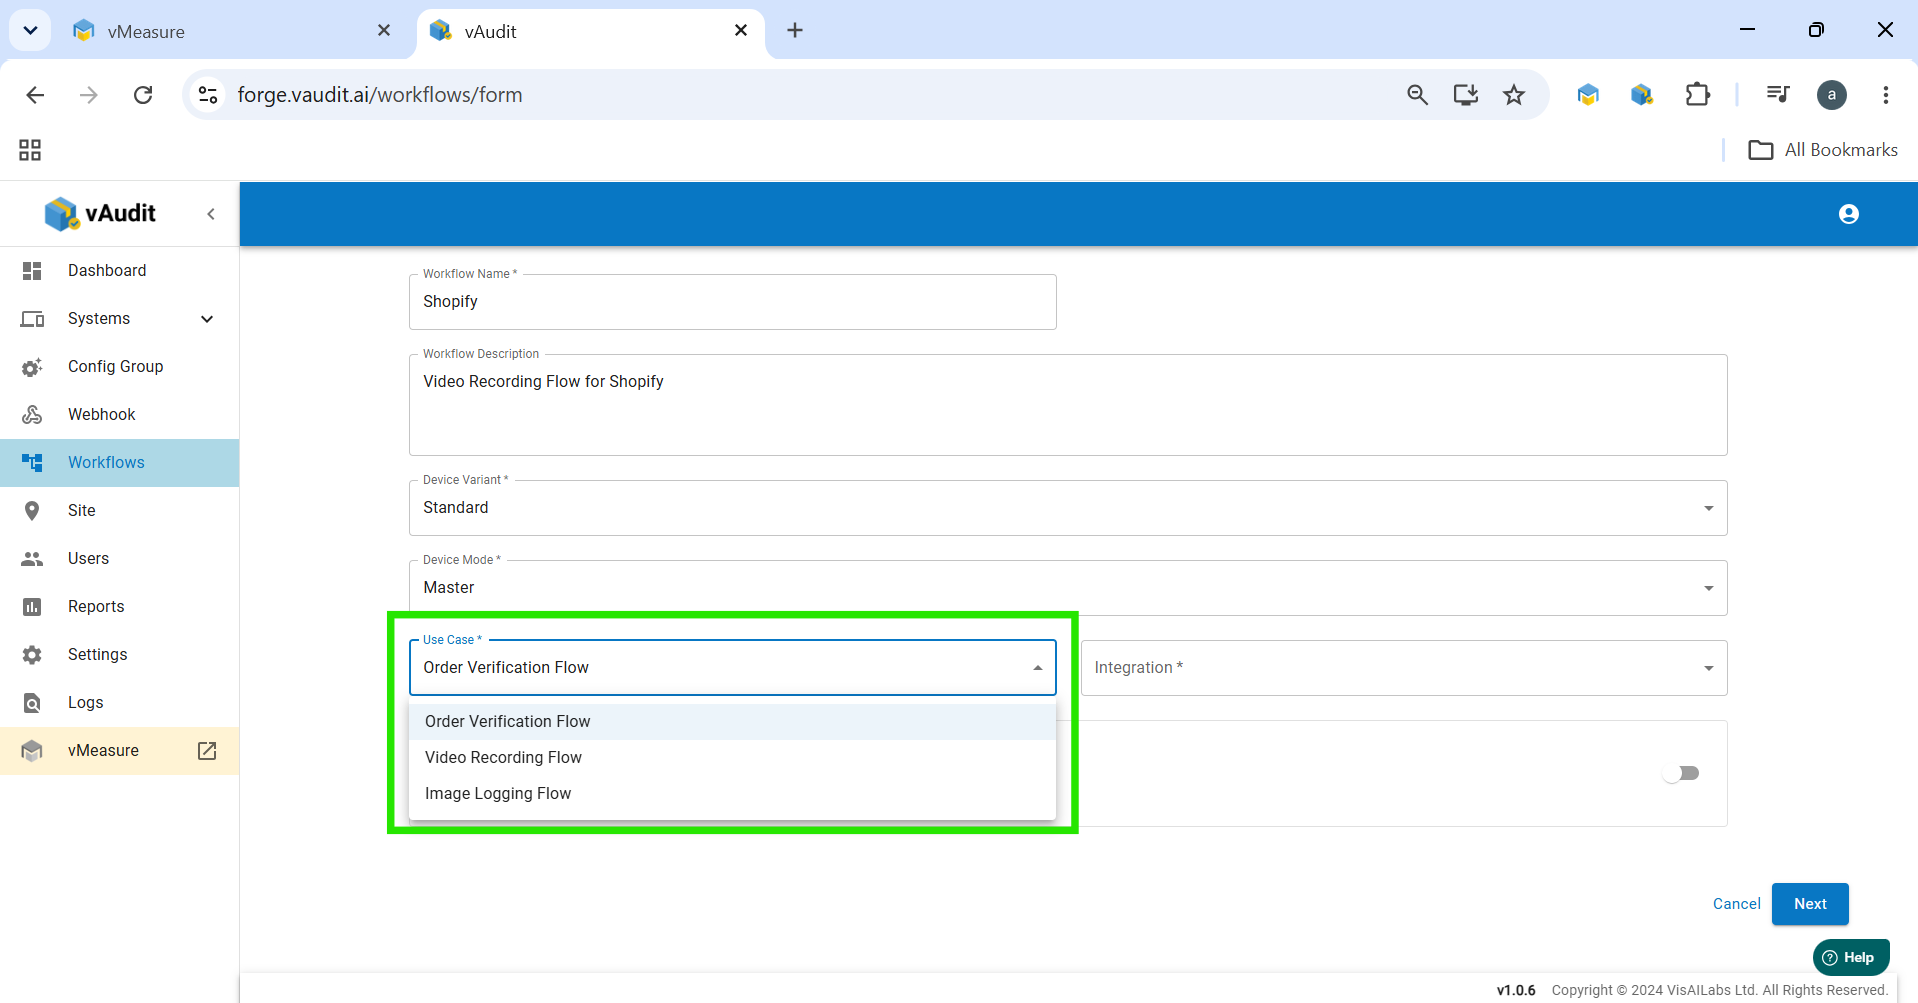Select Image Logging Flow option

[732, 794]
